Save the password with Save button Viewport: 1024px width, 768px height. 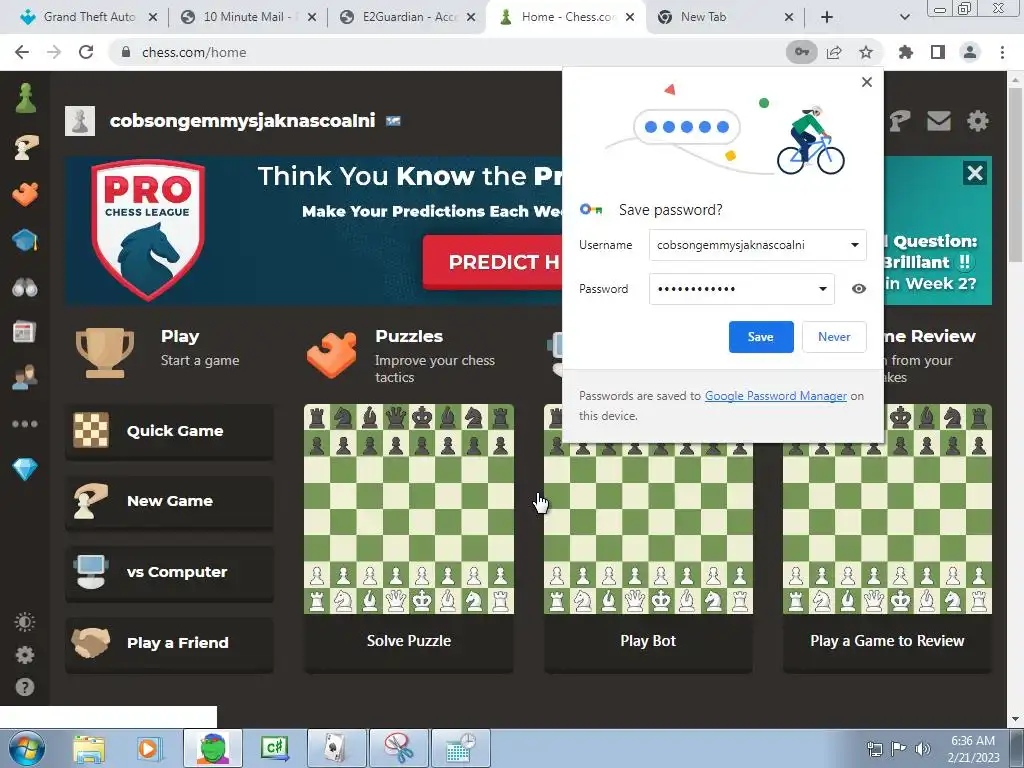[761, 337]
